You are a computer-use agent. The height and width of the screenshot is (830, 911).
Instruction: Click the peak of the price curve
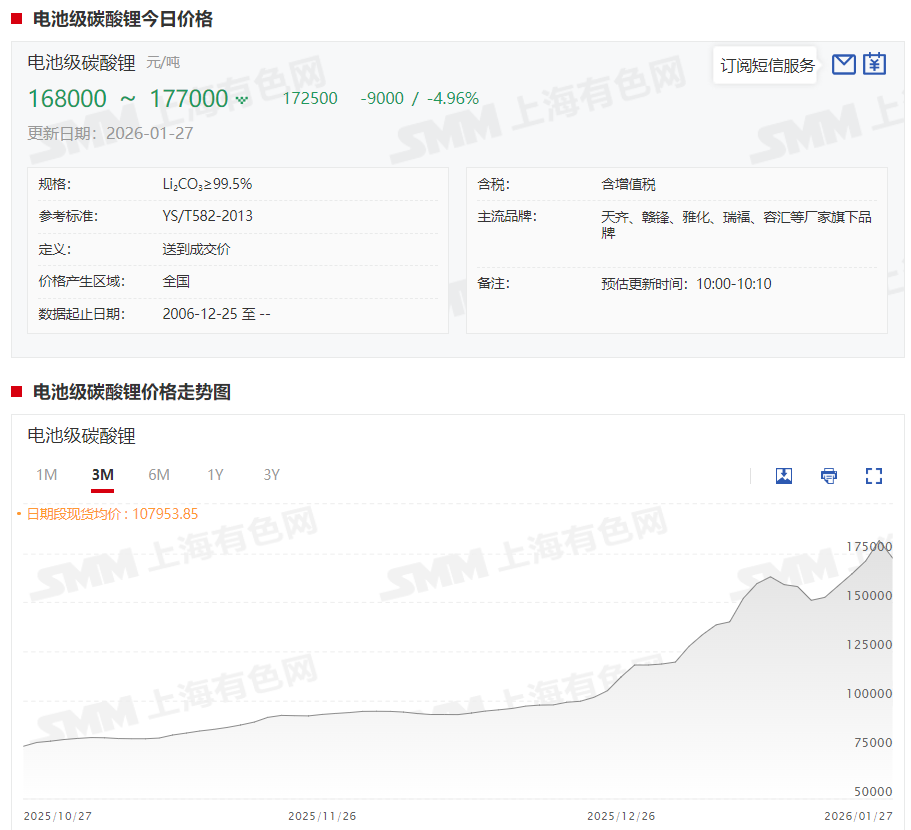878,543
